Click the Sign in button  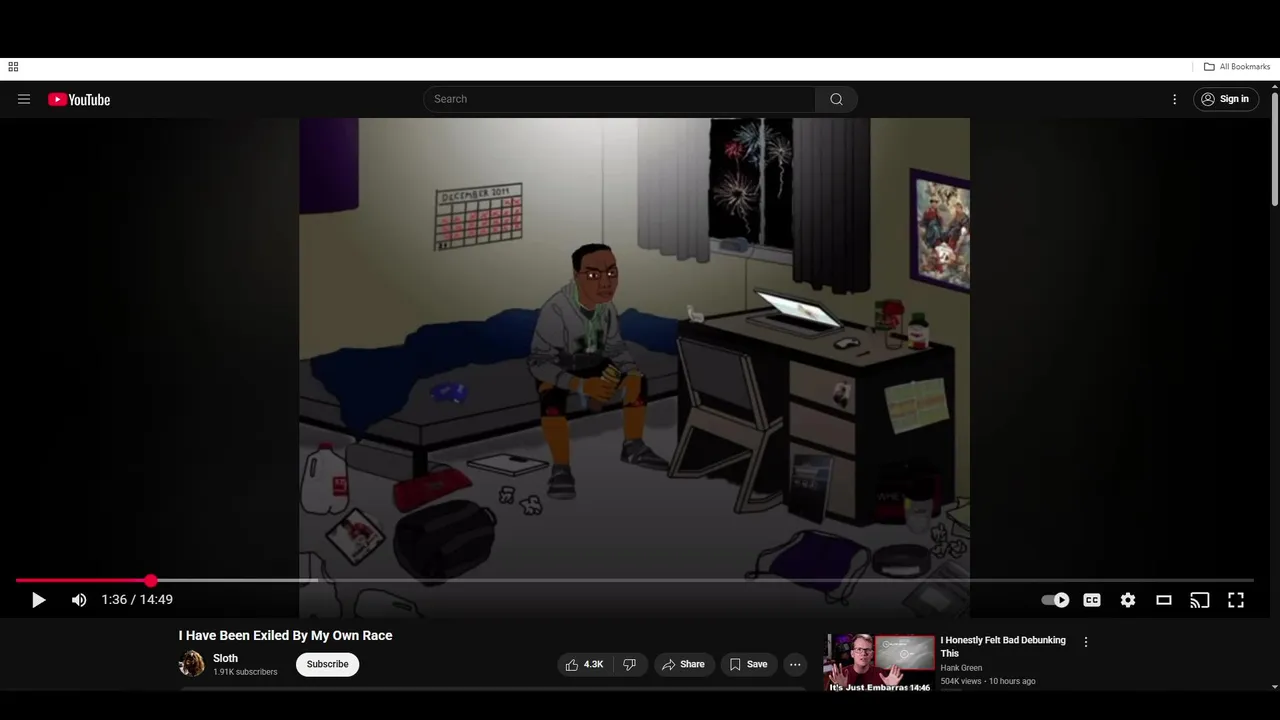[1225, 99]
